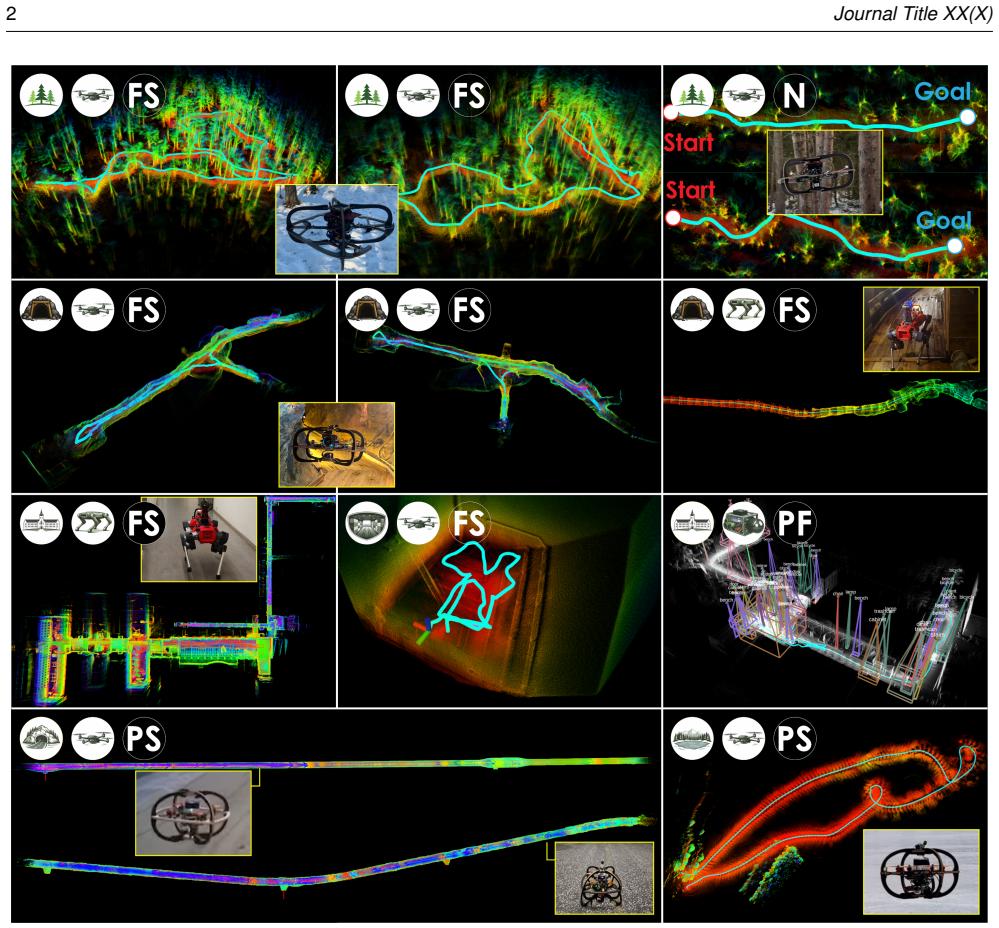999x928 pixels.
Task: Click the lower goal circle marker on the trajectory
Action: pos(954,246)
